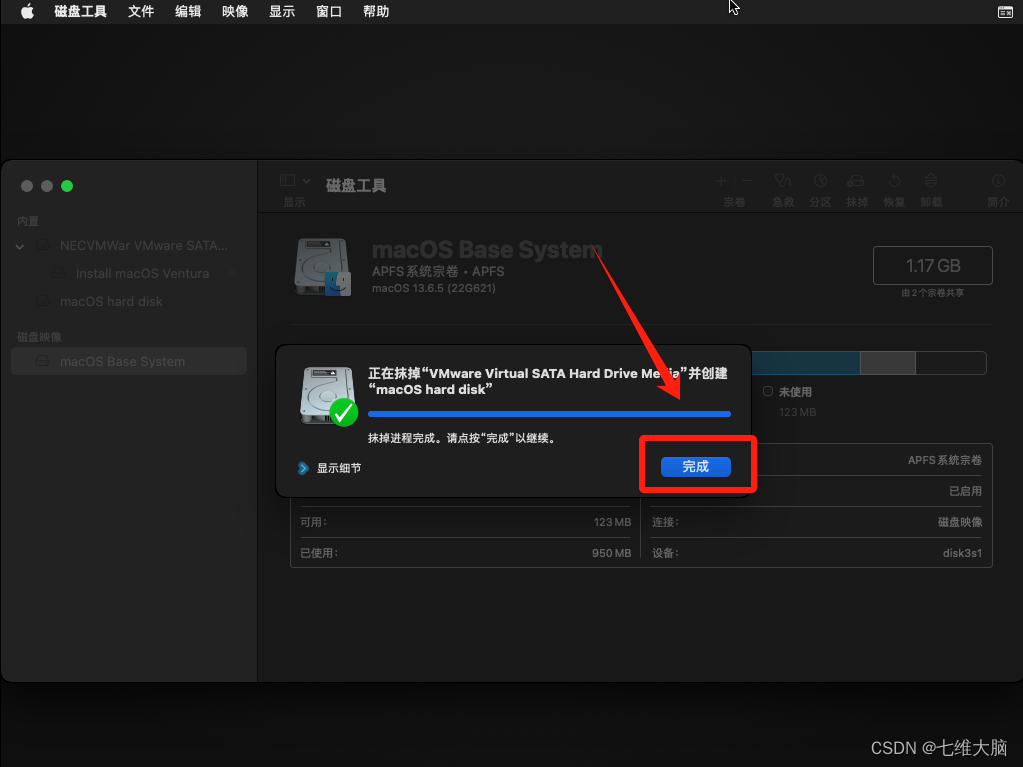The height and width of the screenshot is (767, 1023).
Task: Open the 显示 menu in menu bar
Action: click(x=282, y=11)
